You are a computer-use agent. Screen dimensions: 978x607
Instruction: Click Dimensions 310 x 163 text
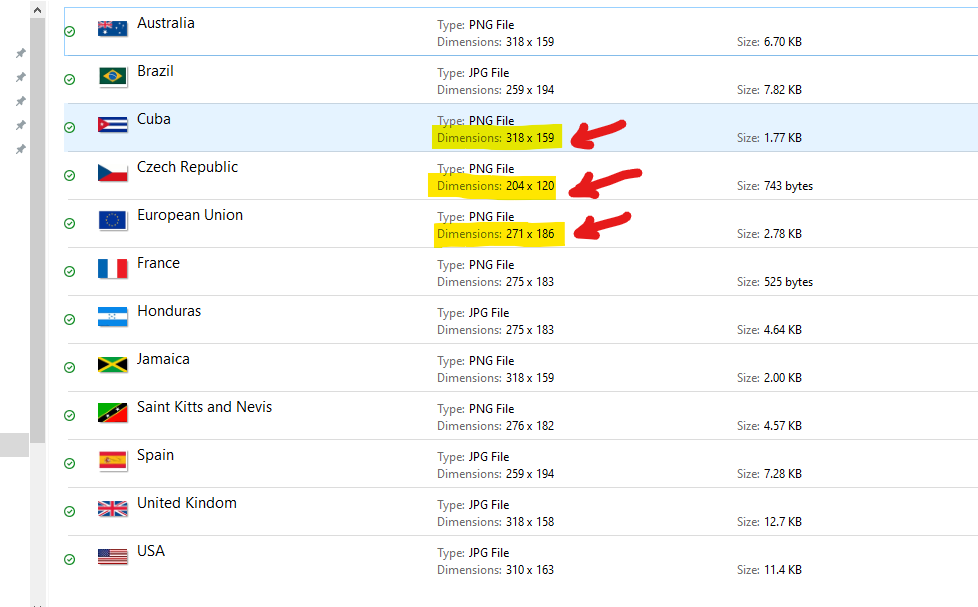(x=495, y=570)
